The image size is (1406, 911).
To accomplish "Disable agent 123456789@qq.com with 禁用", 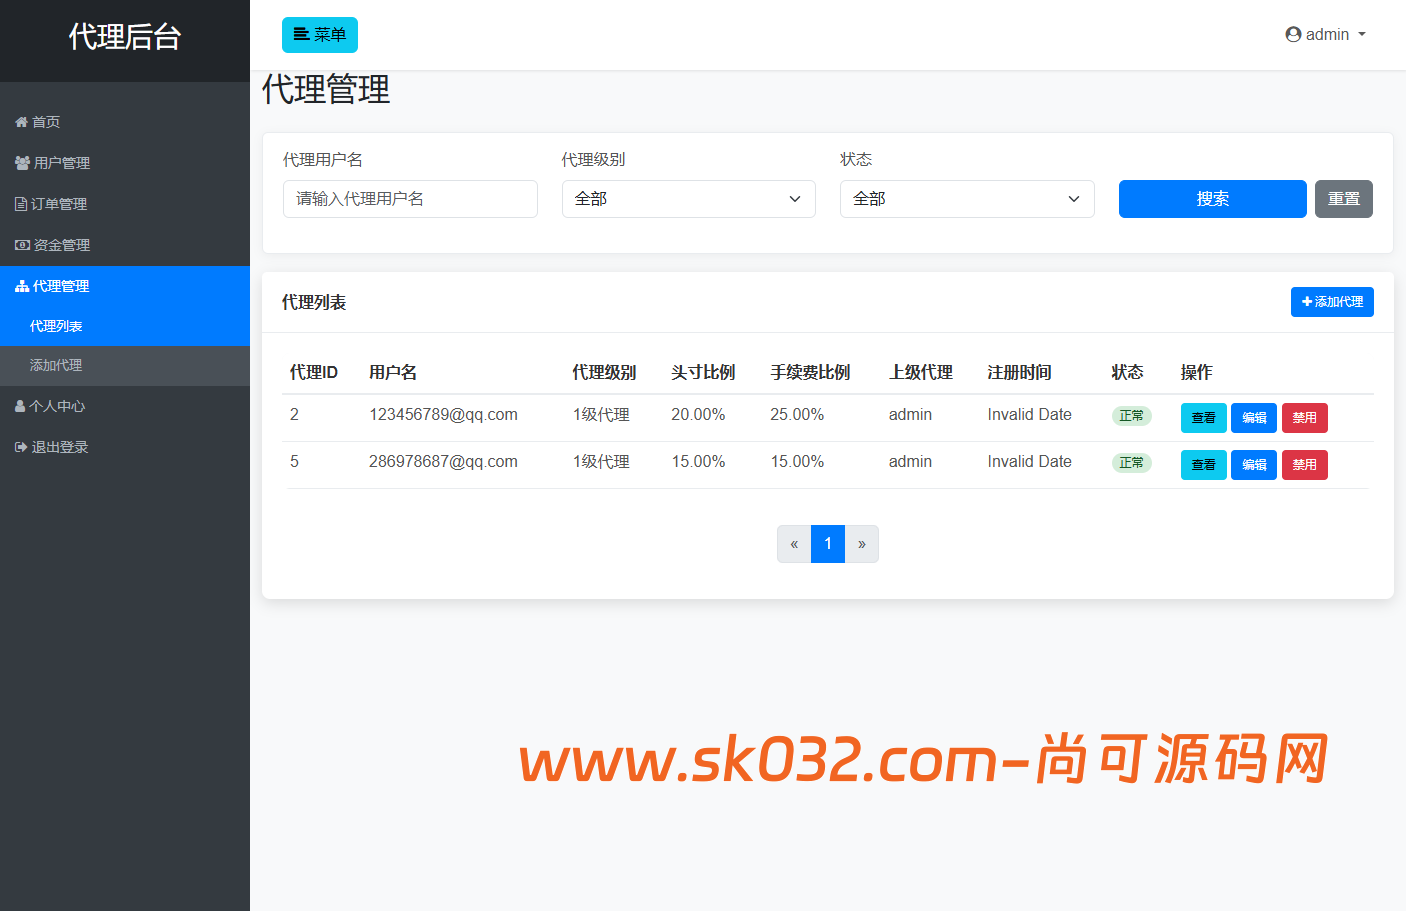I will pos(1305,418).
